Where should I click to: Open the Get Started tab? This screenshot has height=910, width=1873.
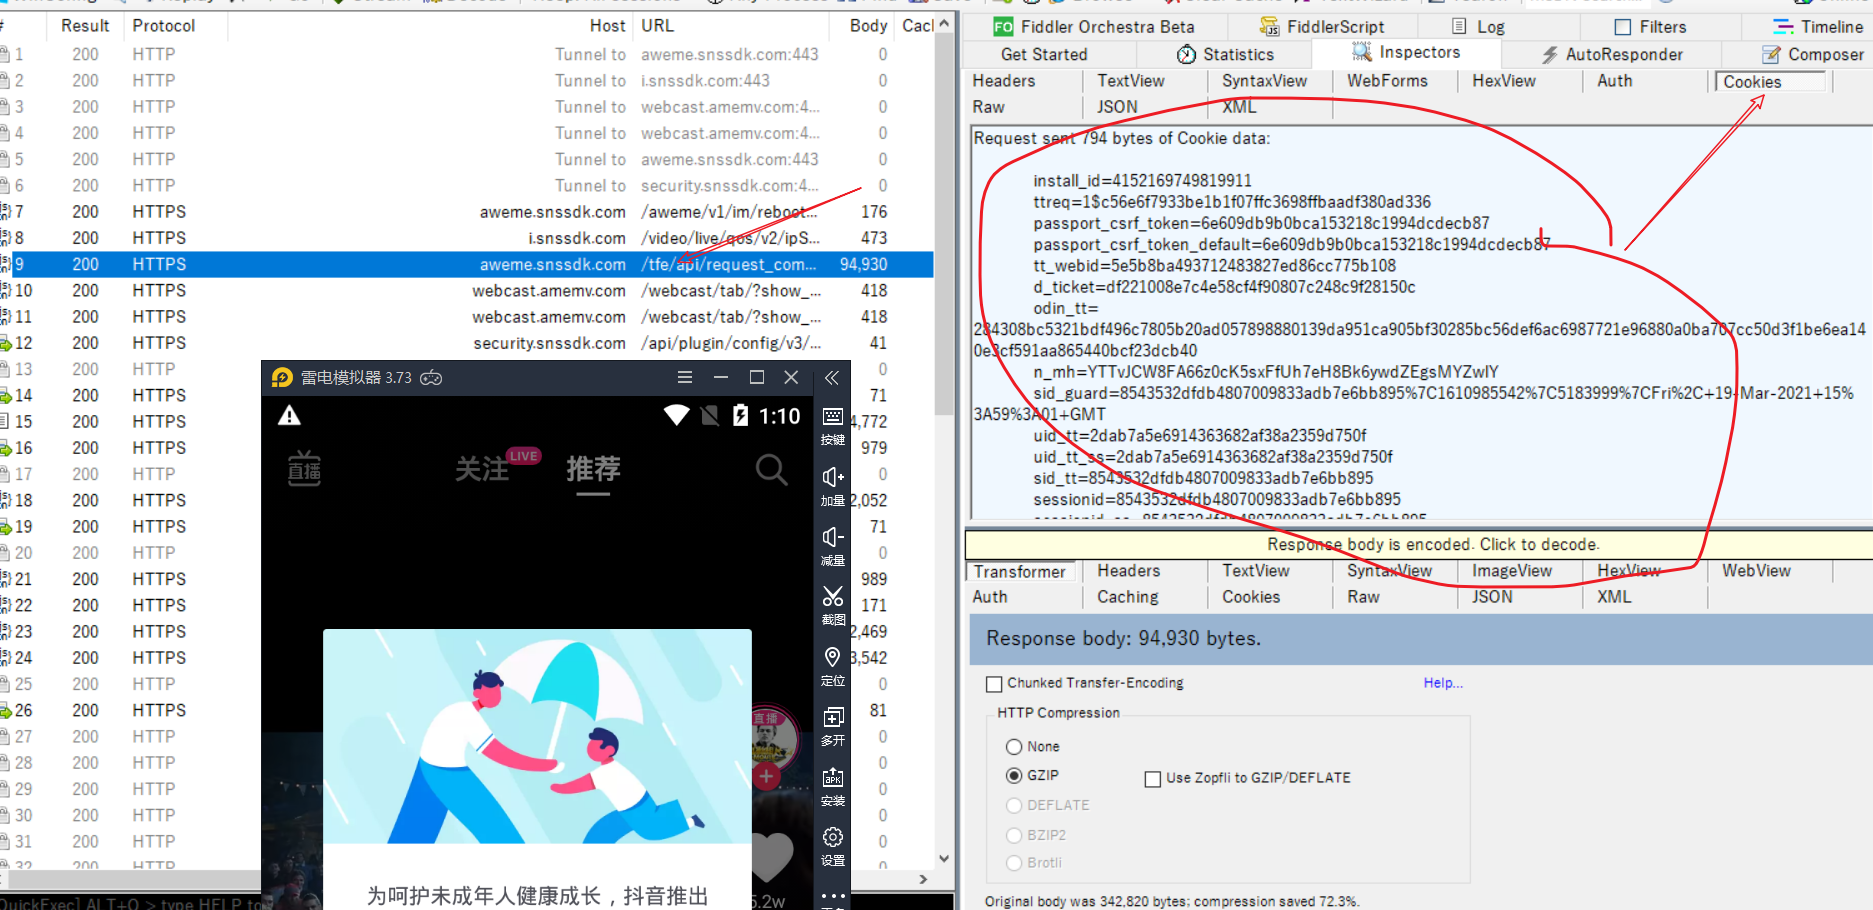pos(1044,54)
